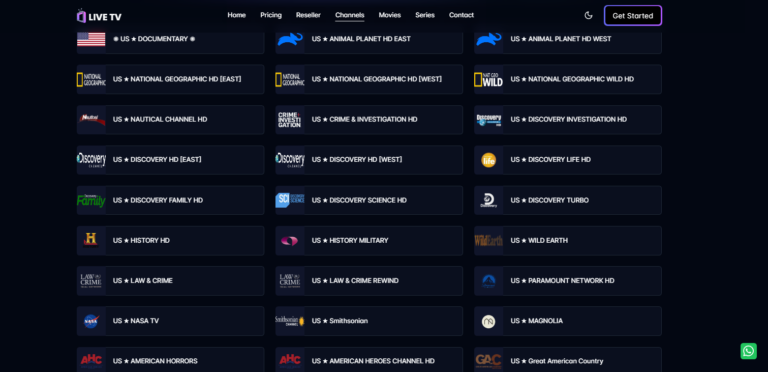Select US ★ MAGNOLIA text

click(x=536, y=321)
